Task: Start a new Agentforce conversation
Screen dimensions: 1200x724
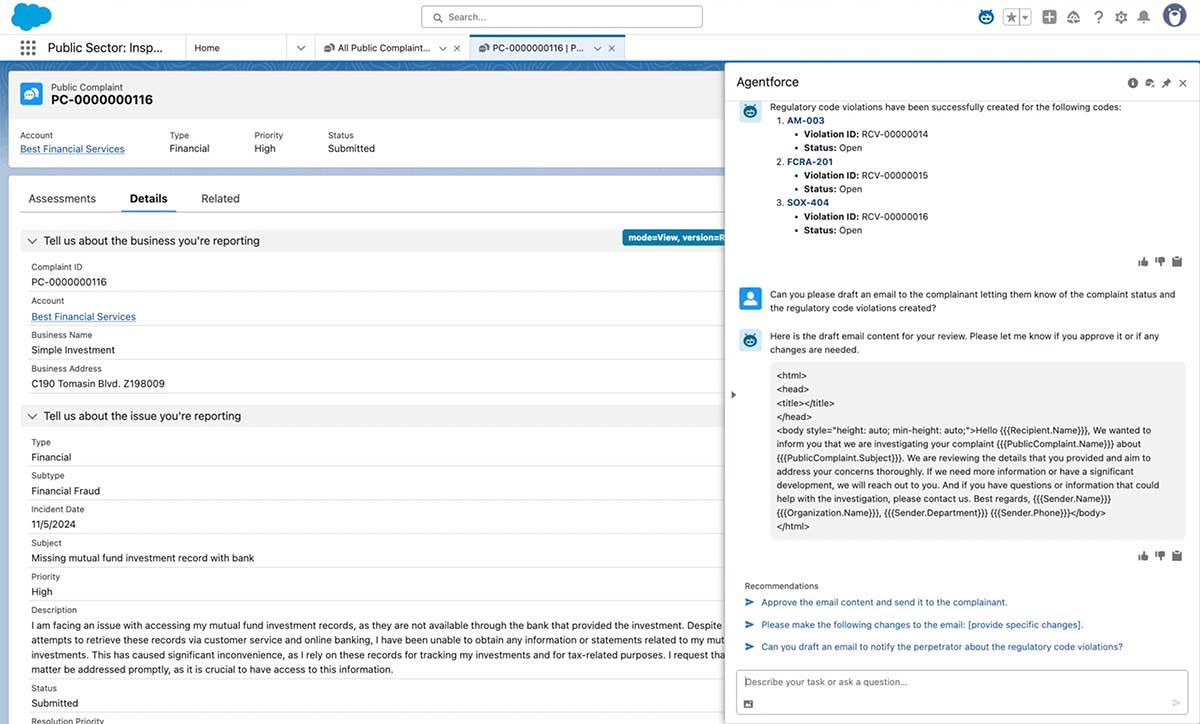Action: (1149, 82)
